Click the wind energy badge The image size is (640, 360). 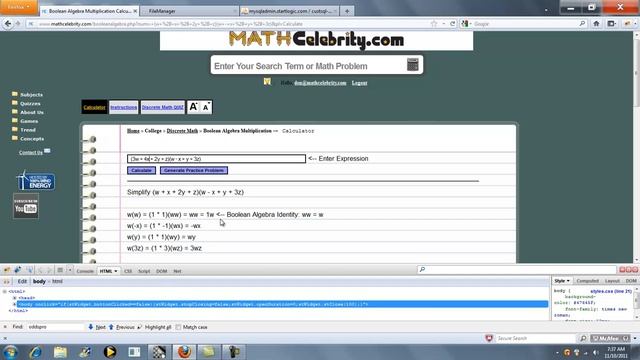pos(36,181)
